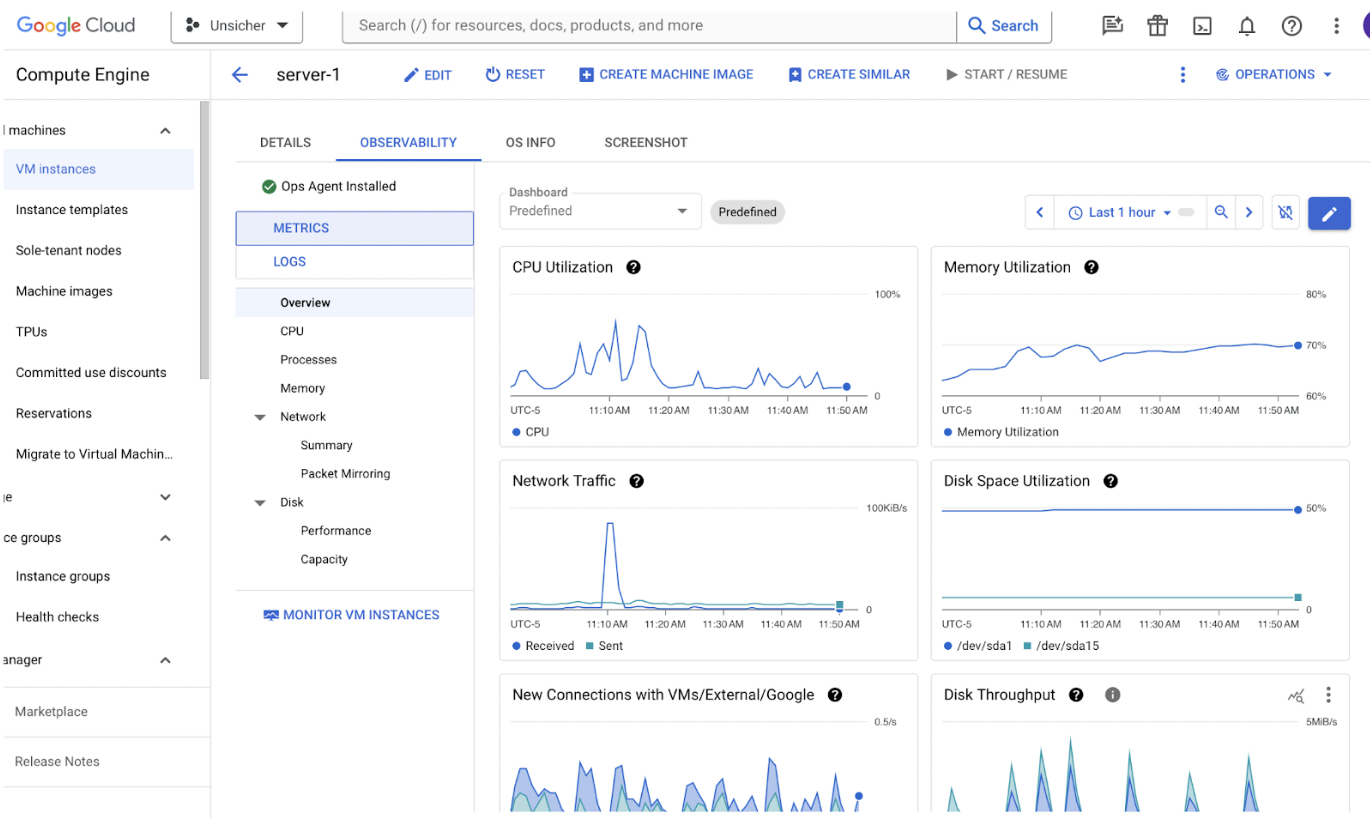Shift time range forward with right chevron
This screenshot has height=828, width=1370.
[1249, 212]
